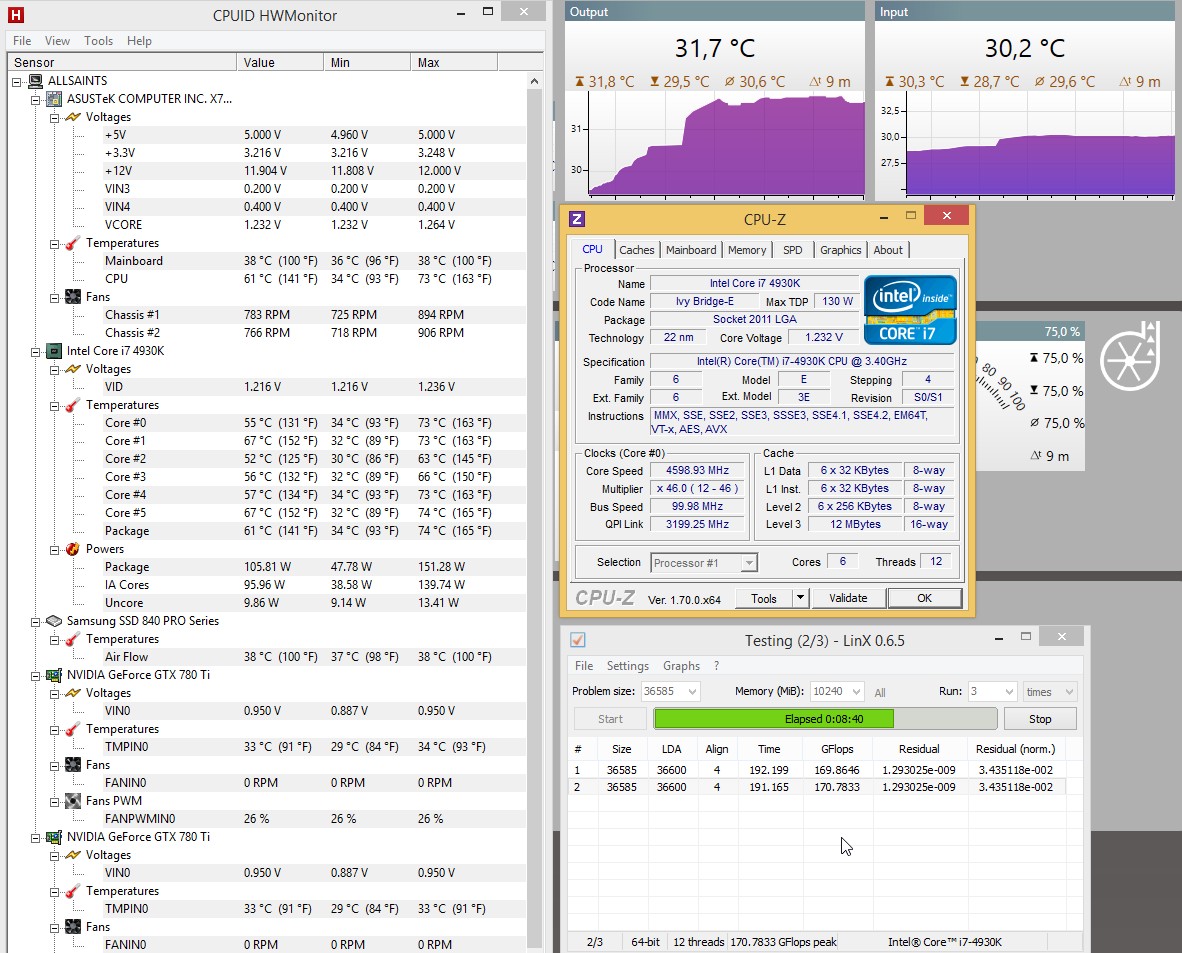
Task: Open the Tools menu in HWMonitor
Action: pyautogui.click(x=98, y=41)
